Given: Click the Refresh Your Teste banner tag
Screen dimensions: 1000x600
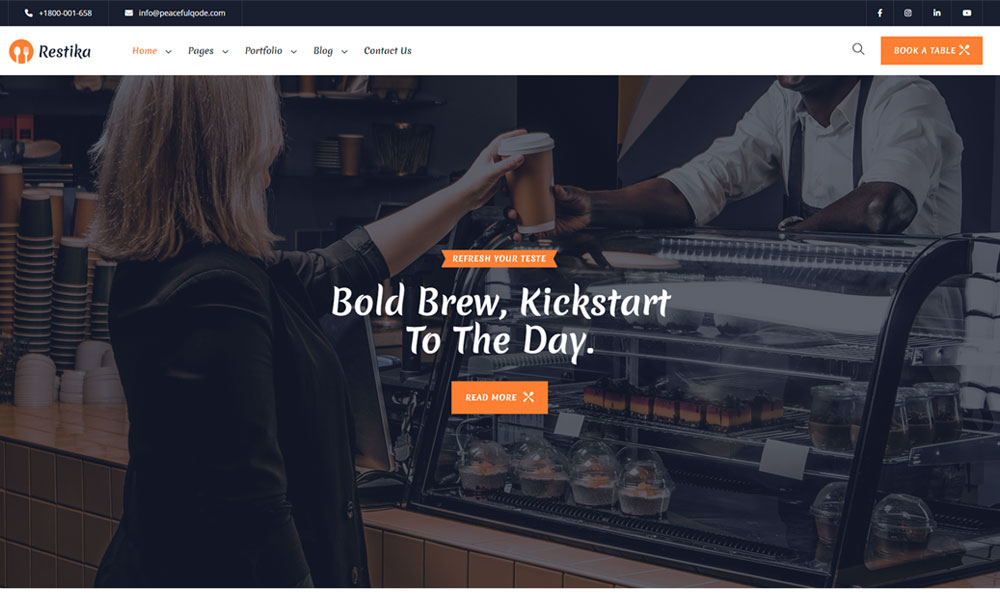Looking at the screenshot, I should tap(499, 258).
